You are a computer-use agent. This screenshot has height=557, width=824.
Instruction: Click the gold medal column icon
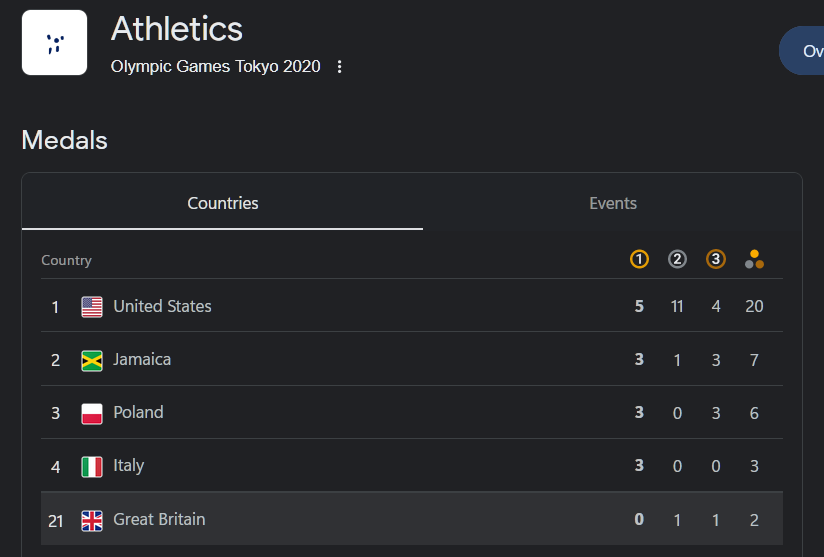tap(639, 259)
